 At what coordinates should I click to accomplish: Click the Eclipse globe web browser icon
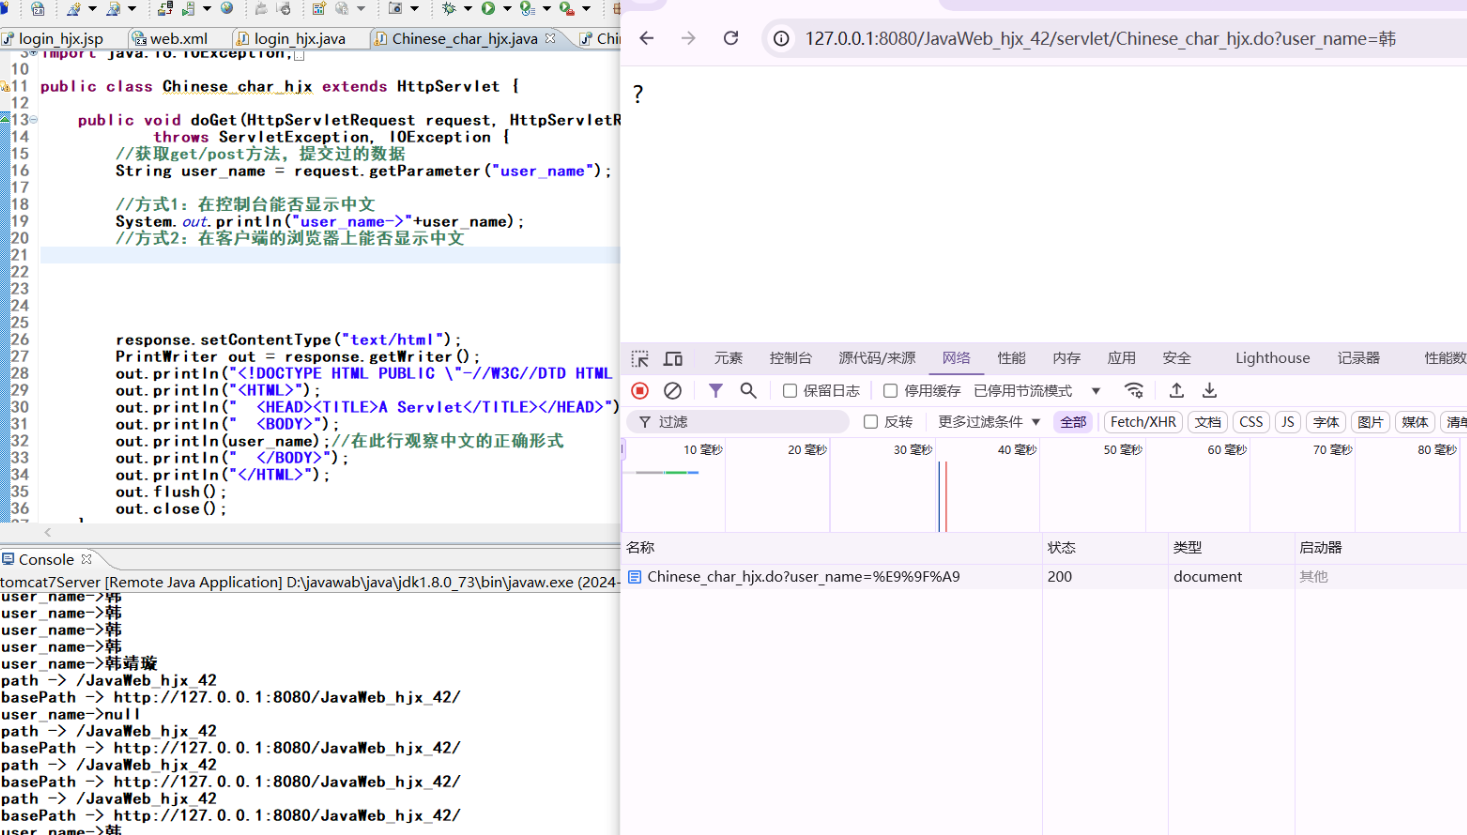[227, 8]
